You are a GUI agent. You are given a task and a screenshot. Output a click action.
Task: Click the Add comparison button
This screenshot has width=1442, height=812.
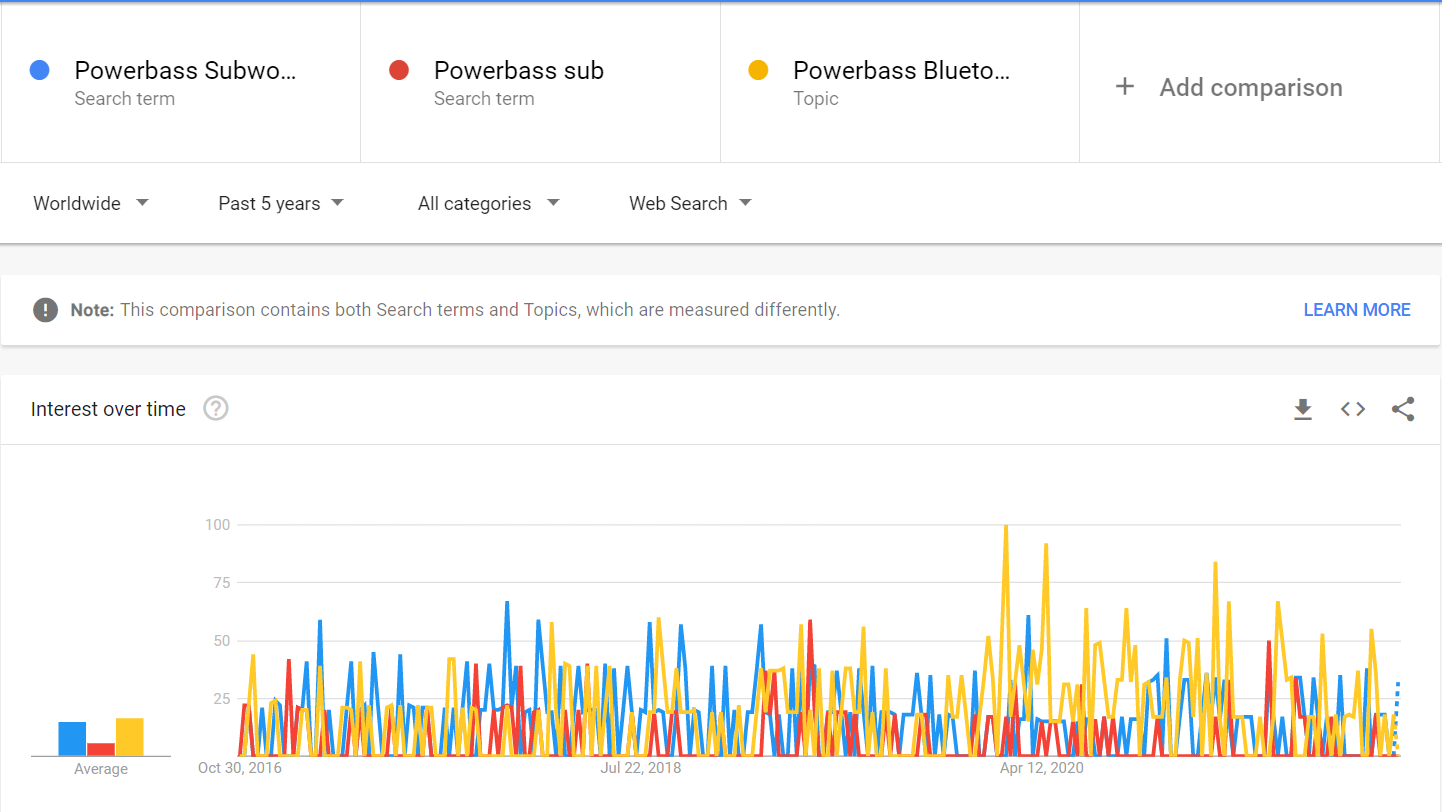tap(1250, 88)
